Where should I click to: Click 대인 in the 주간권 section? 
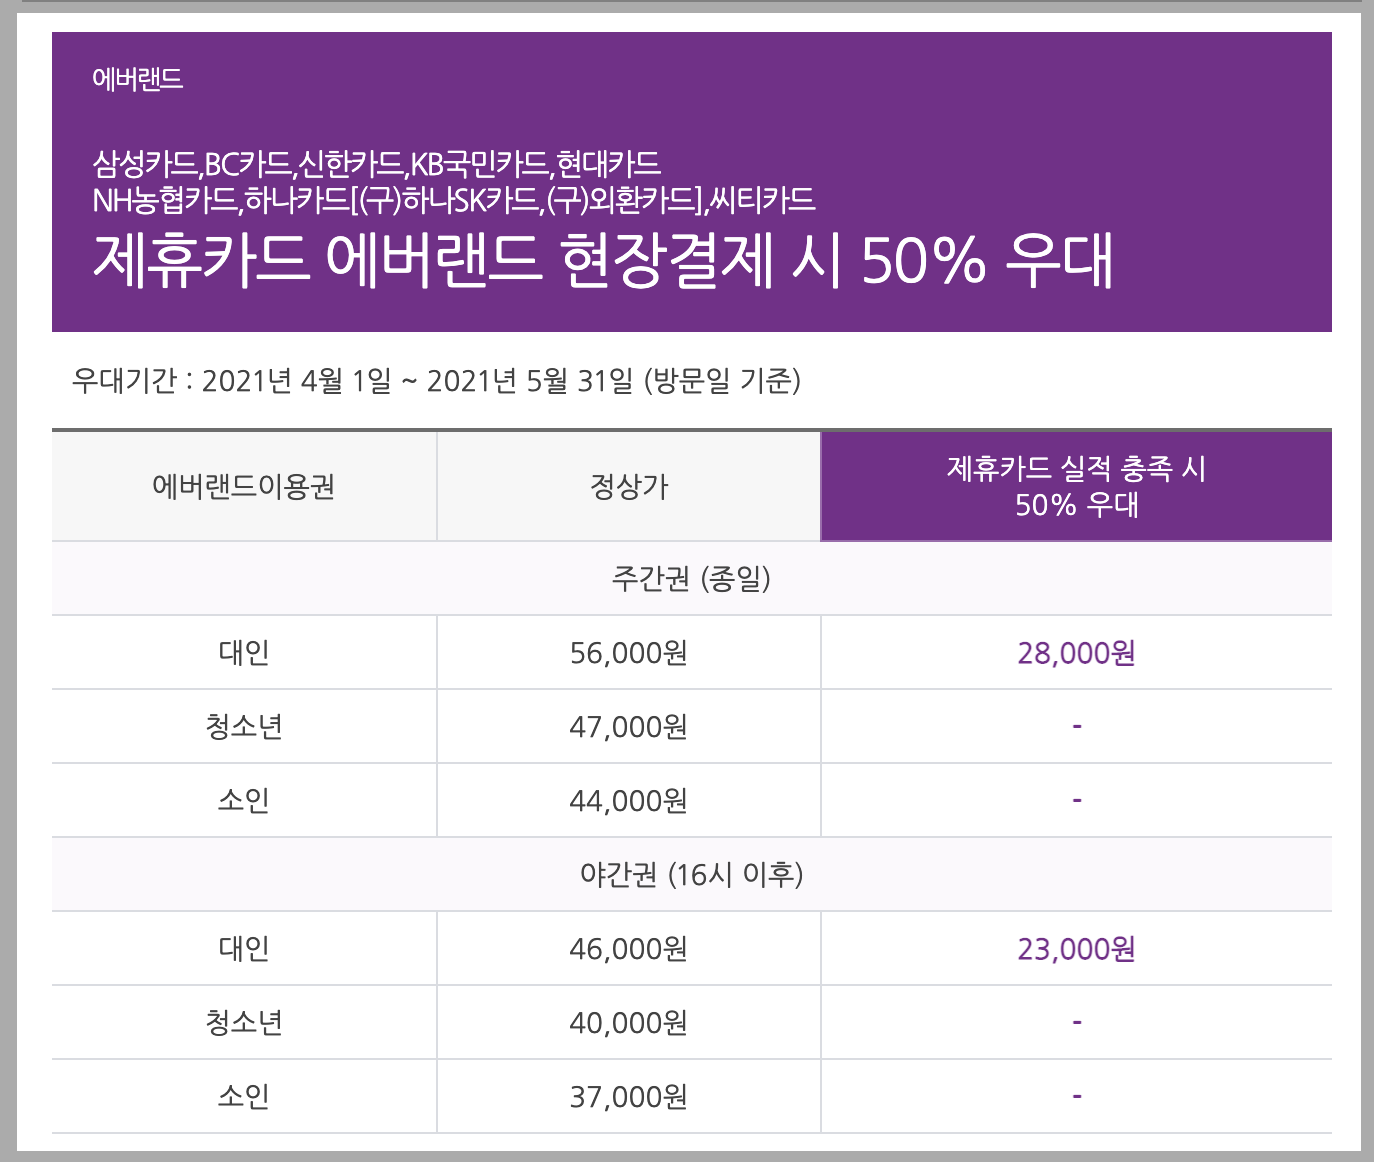click(x=244, y=653)
